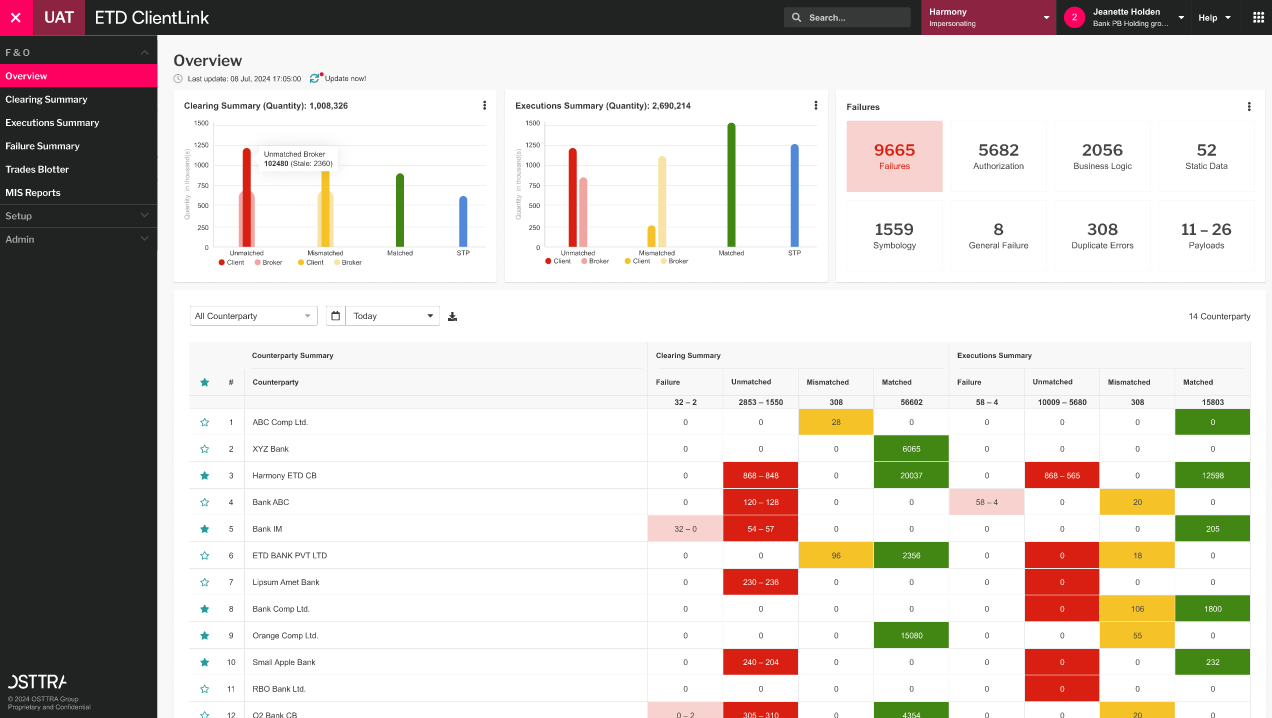Image resolution: width=1272 pixels, height=718 pixels.
Task: Click the Counterparty column header
Action: [275, 382]
